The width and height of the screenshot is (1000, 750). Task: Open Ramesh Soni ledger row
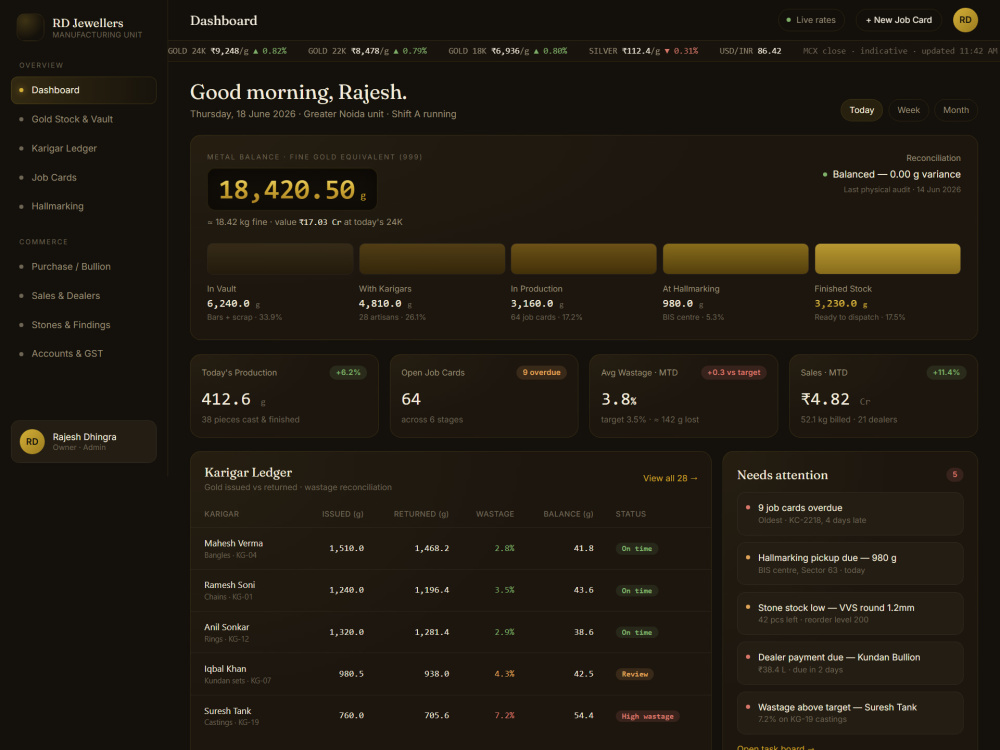pyautogui.click(x=450, y=591)
